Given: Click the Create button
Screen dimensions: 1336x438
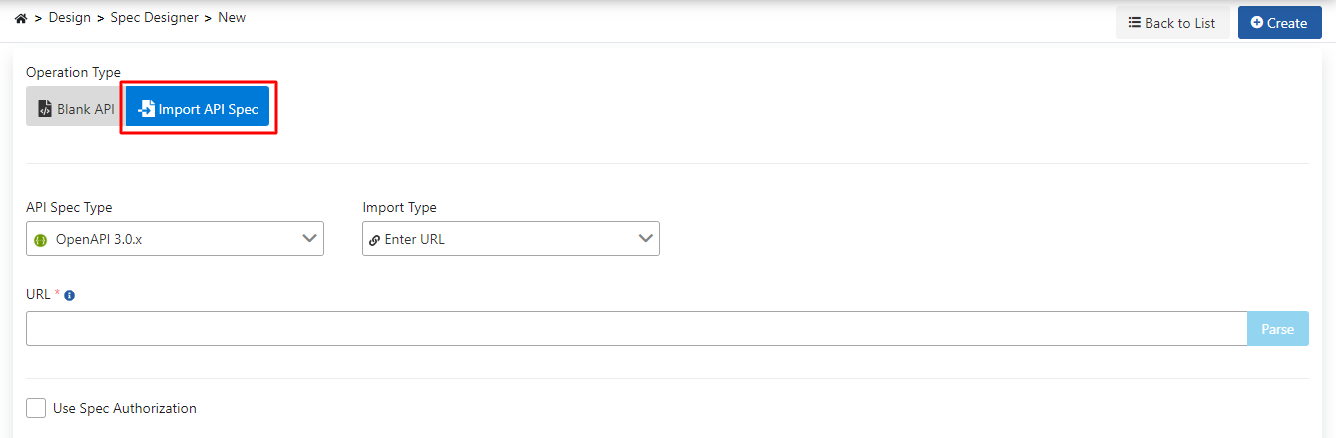Looking at the screenshot, I should tap(1279, 23).
